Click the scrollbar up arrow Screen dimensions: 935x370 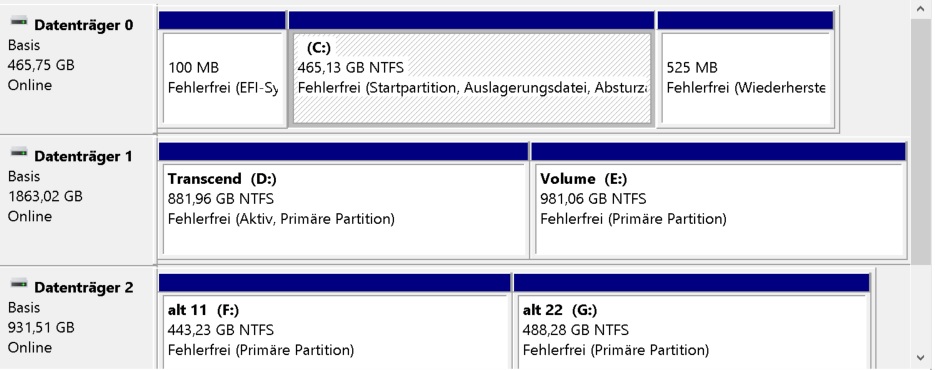[922, 9]
